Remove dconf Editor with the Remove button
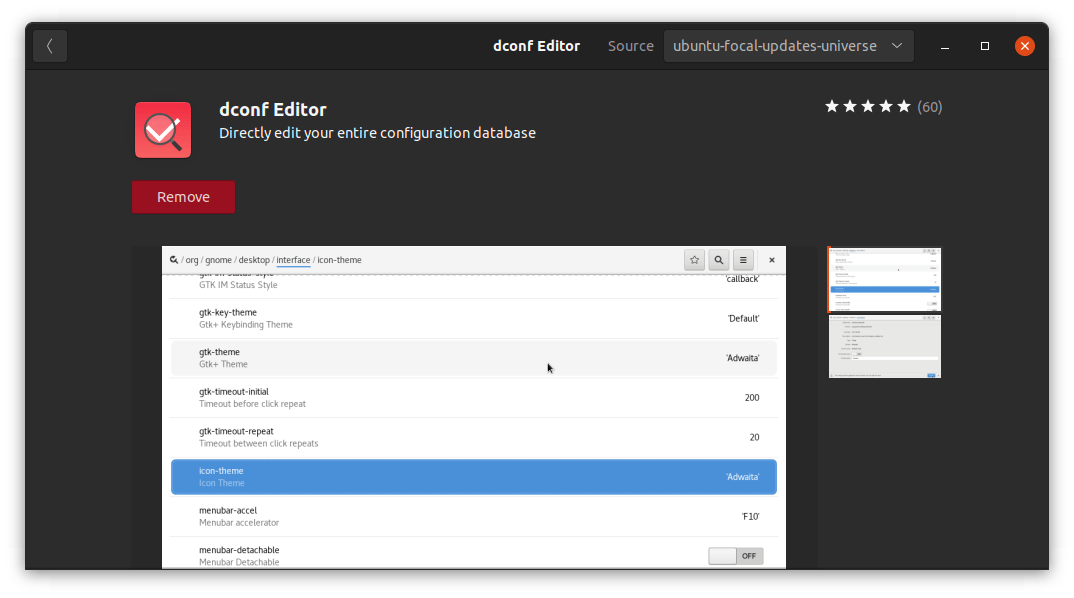The width and height of the screenshot is (1074, 598). tap(184, 197)
